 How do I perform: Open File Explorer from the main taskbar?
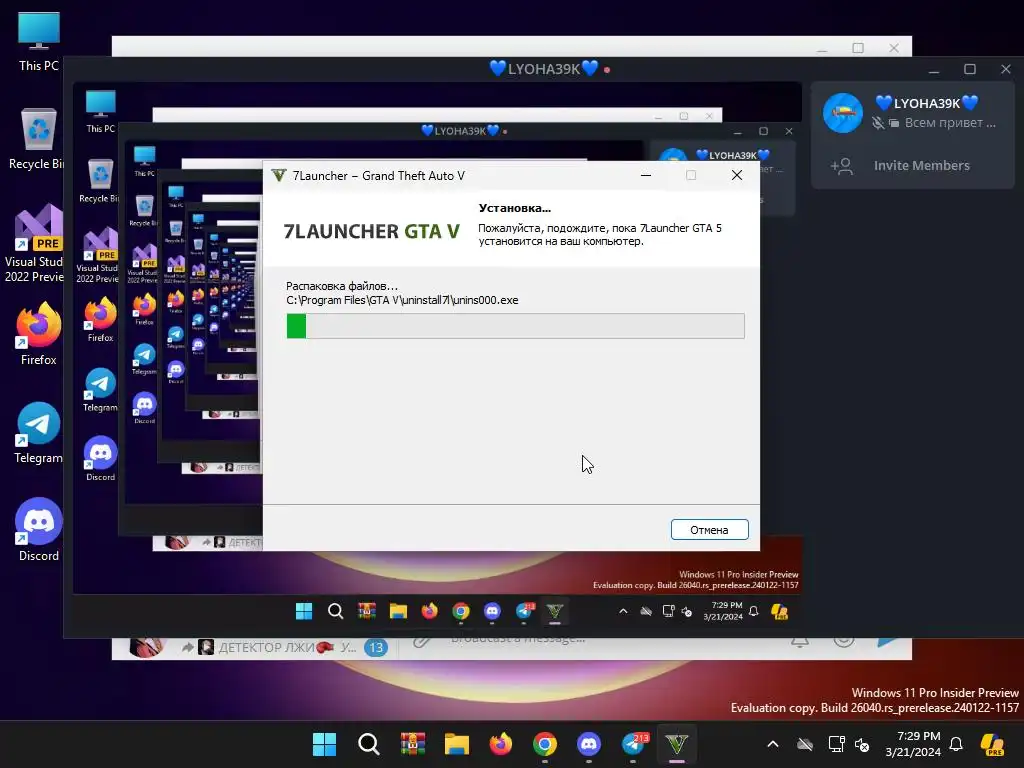(456, 744)
